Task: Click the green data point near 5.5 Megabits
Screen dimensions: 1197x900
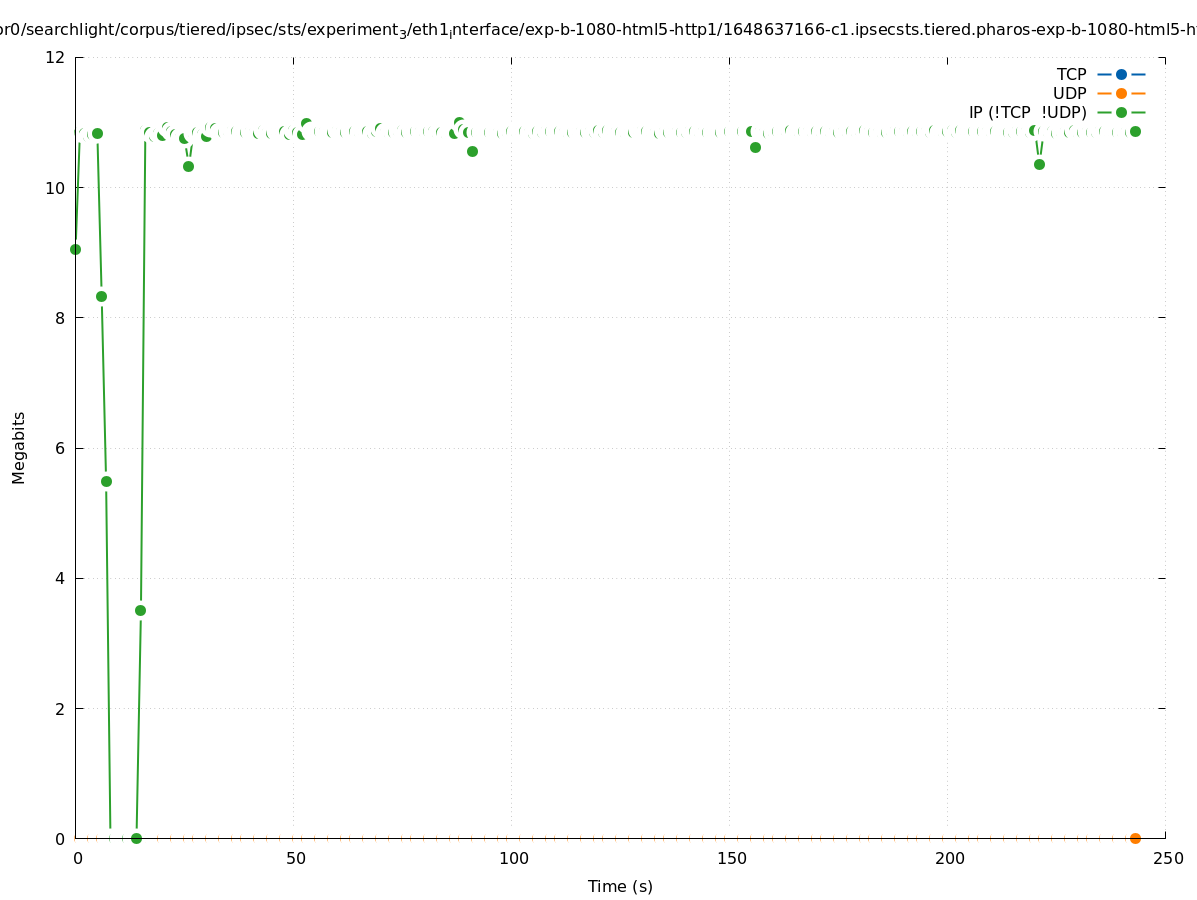Action: pyautogui.click(x=106, y=481)
